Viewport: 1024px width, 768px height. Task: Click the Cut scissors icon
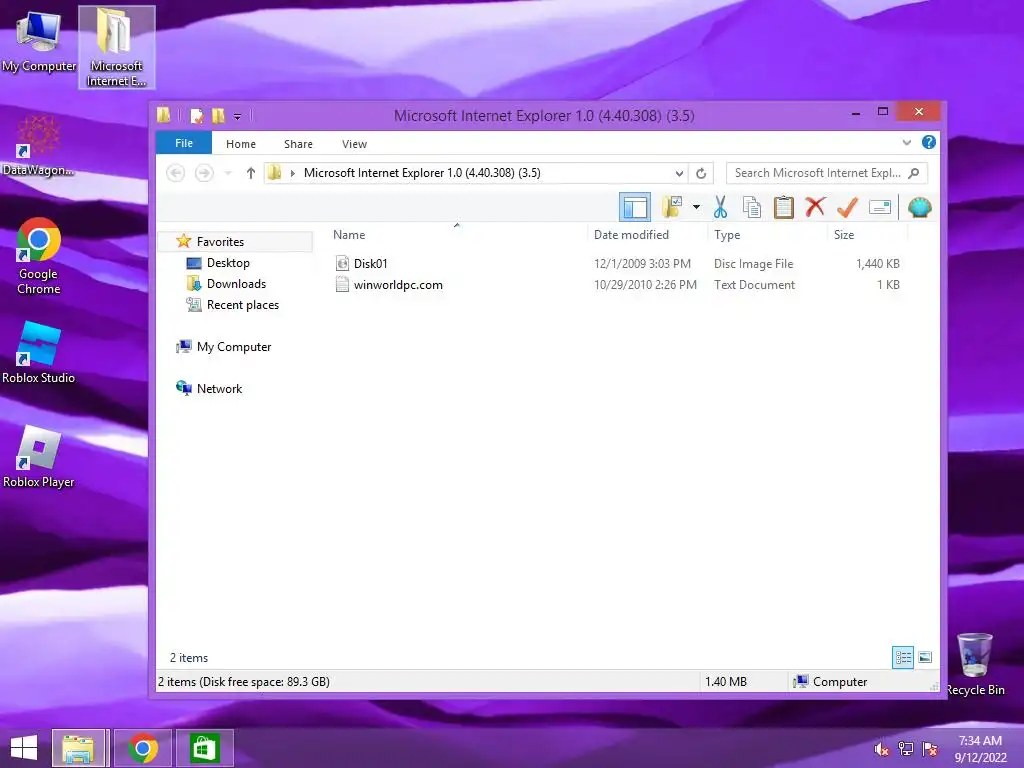coord(720,208)
